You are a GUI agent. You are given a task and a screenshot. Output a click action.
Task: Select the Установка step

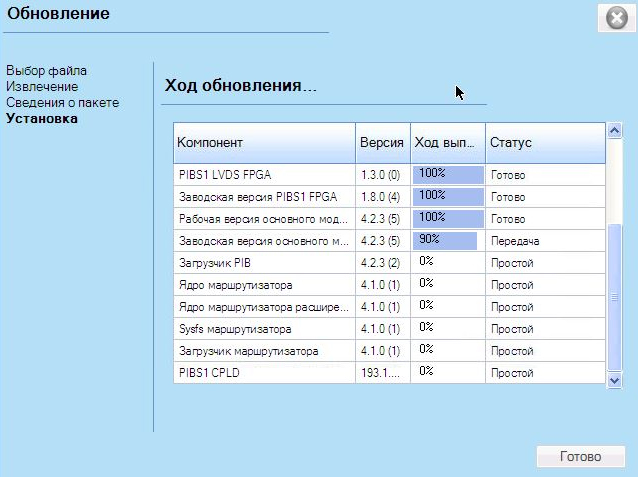coord(41,119)
